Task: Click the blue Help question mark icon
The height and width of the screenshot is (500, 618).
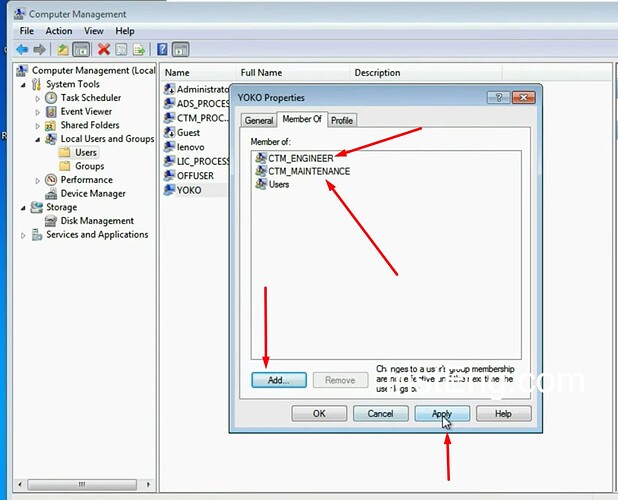Action: pyautogui.click(x=162, y=50)
